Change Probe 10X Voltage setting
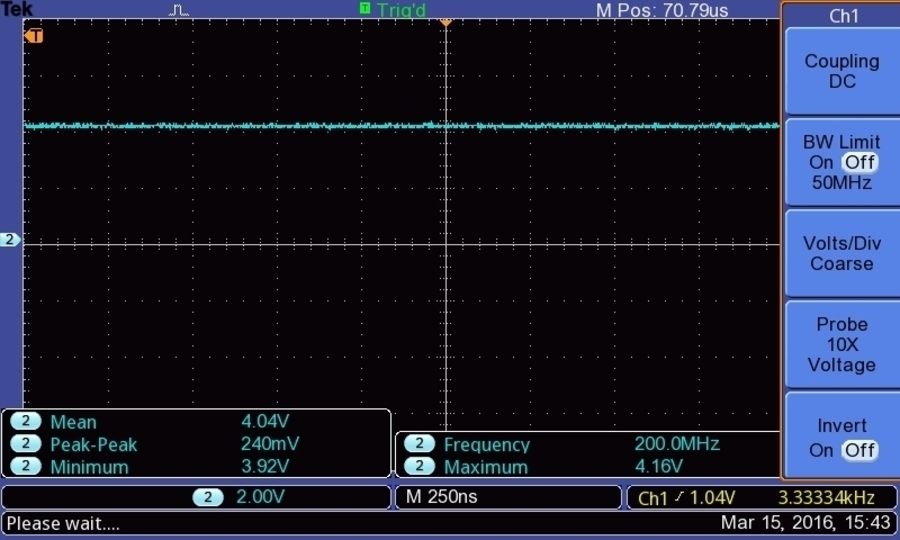Screen dimensions: 900x540 (x=841, y=344)
